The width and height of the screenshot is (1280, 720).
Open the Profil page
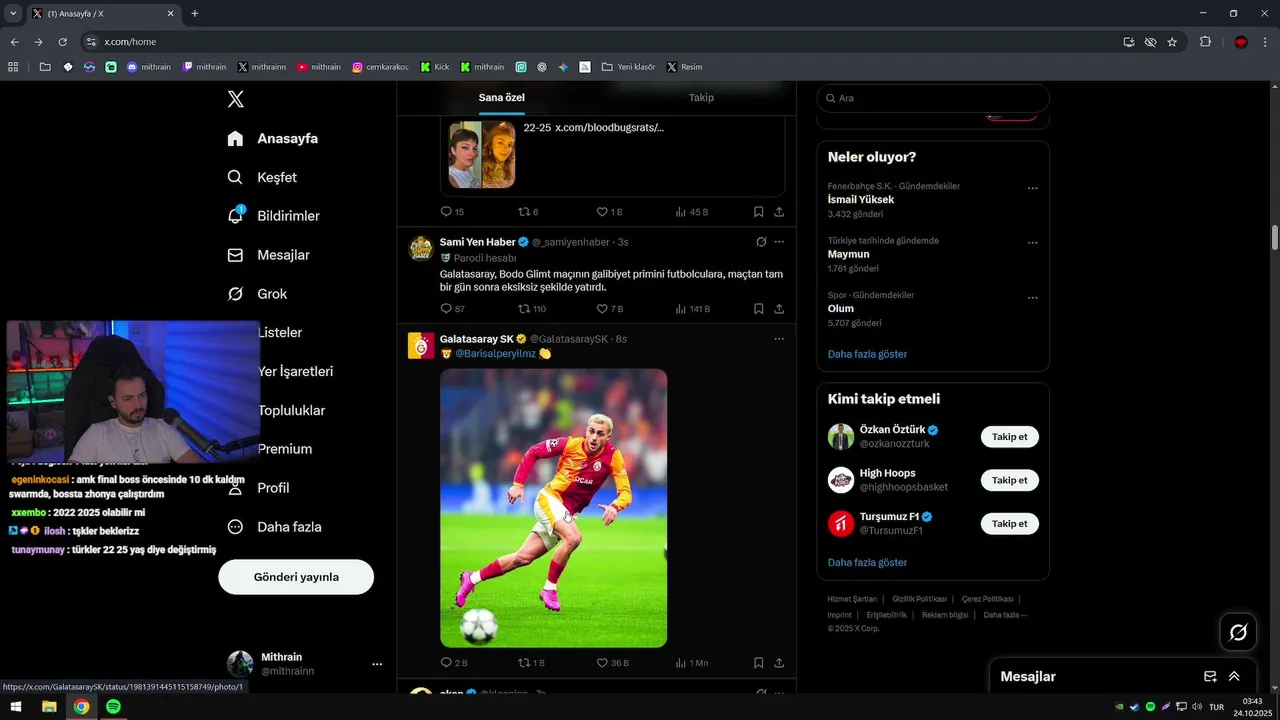click(x=258, y=488)
